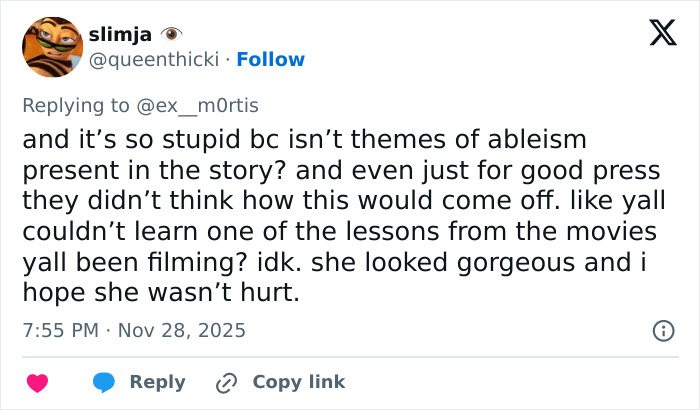
Task: Open the 7:55 PM timestamp
Action: tap(62, 330)
